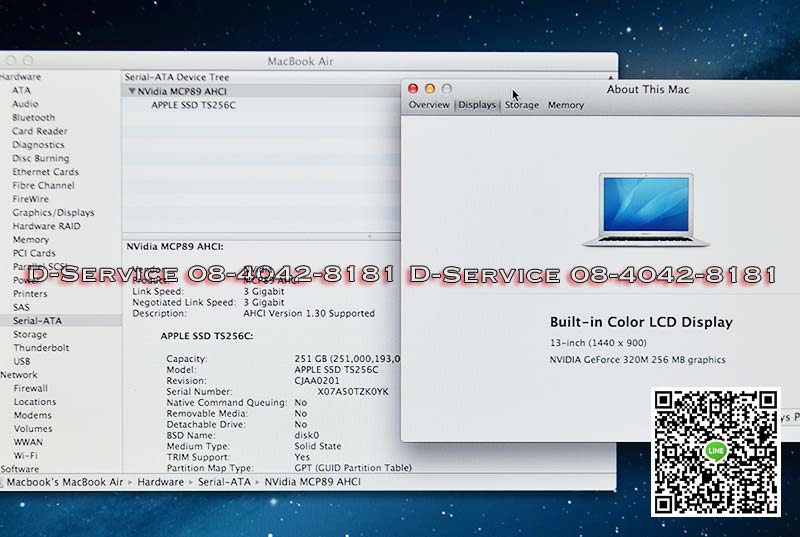Screen dimensions: 800x537
Task: Click the BSD Name value disk0
Action: point(307,436)
